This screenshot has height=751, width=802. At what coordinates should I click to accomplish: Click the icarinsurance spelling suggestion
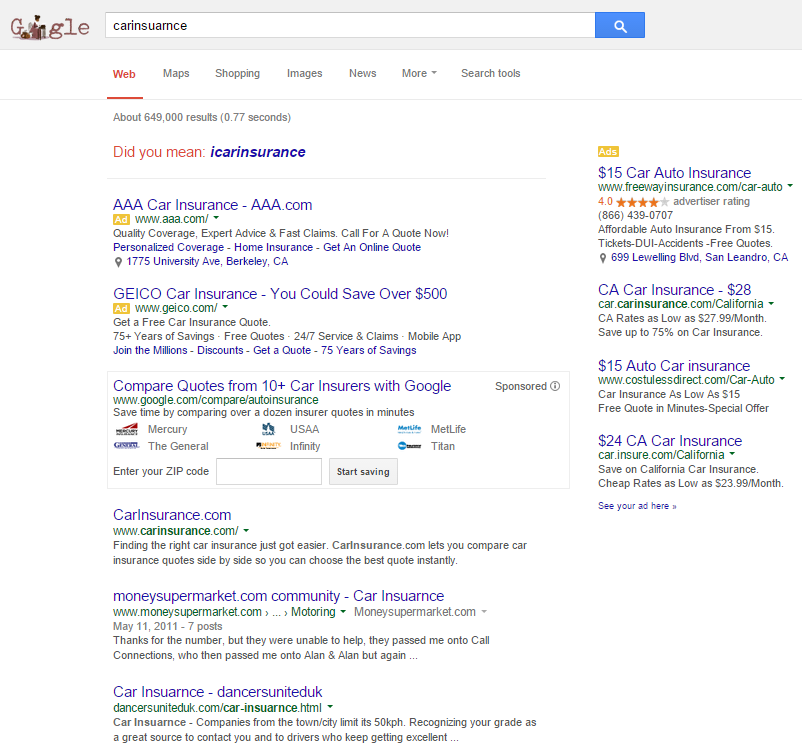(258, 152)
